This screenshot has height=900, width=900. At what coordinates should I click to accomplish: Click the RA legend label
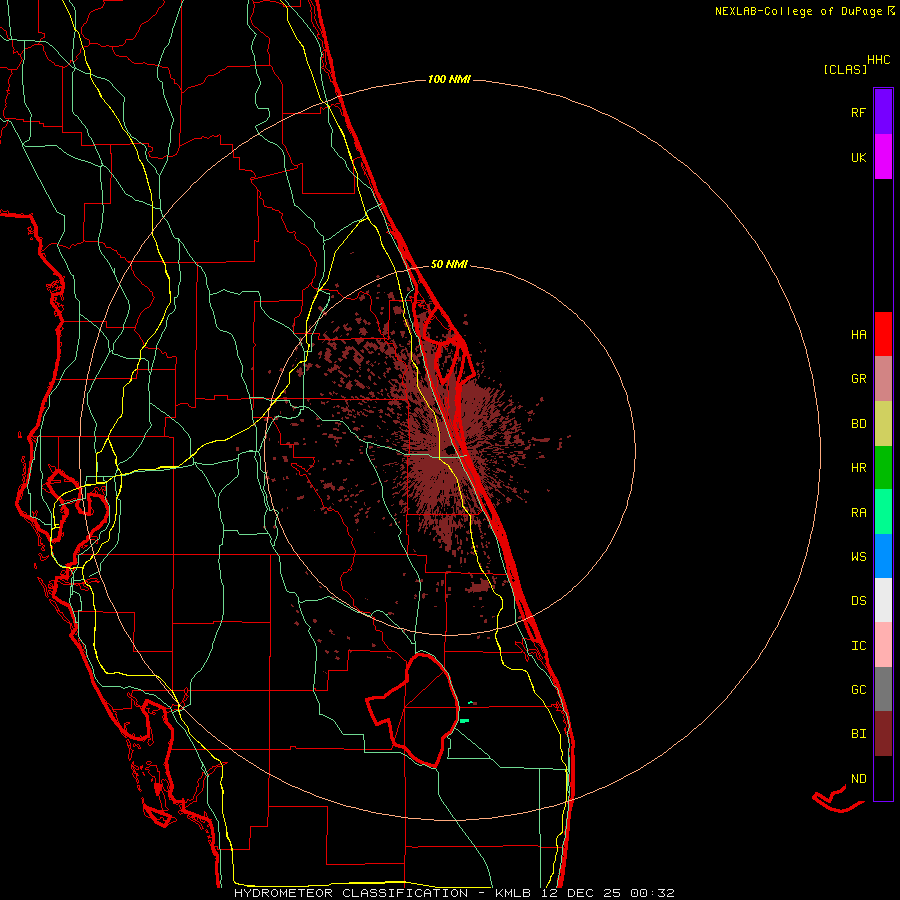coord(858,513)
